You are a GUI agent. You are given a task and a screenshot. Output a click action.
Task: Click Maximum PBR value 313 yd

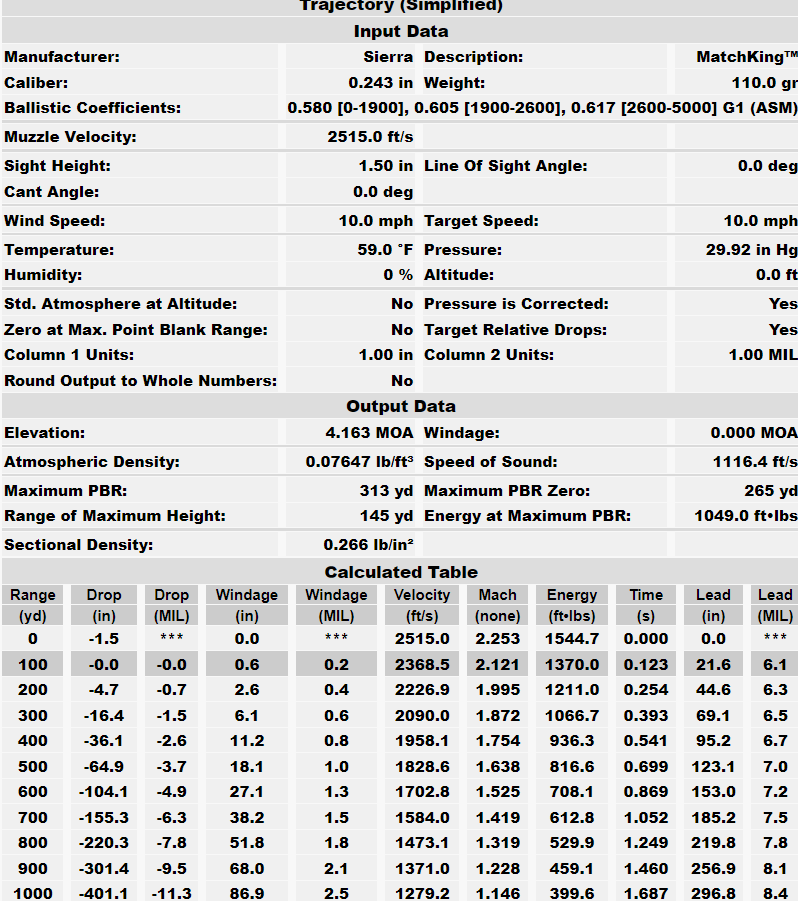[386, 491]
